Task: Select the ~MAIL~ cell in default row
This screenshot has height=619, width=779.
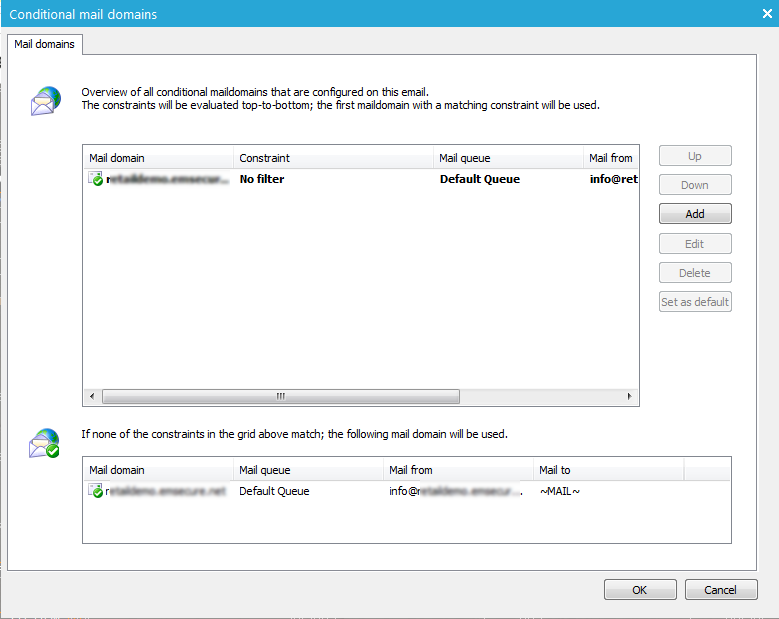Action: (x=560, y=491)
